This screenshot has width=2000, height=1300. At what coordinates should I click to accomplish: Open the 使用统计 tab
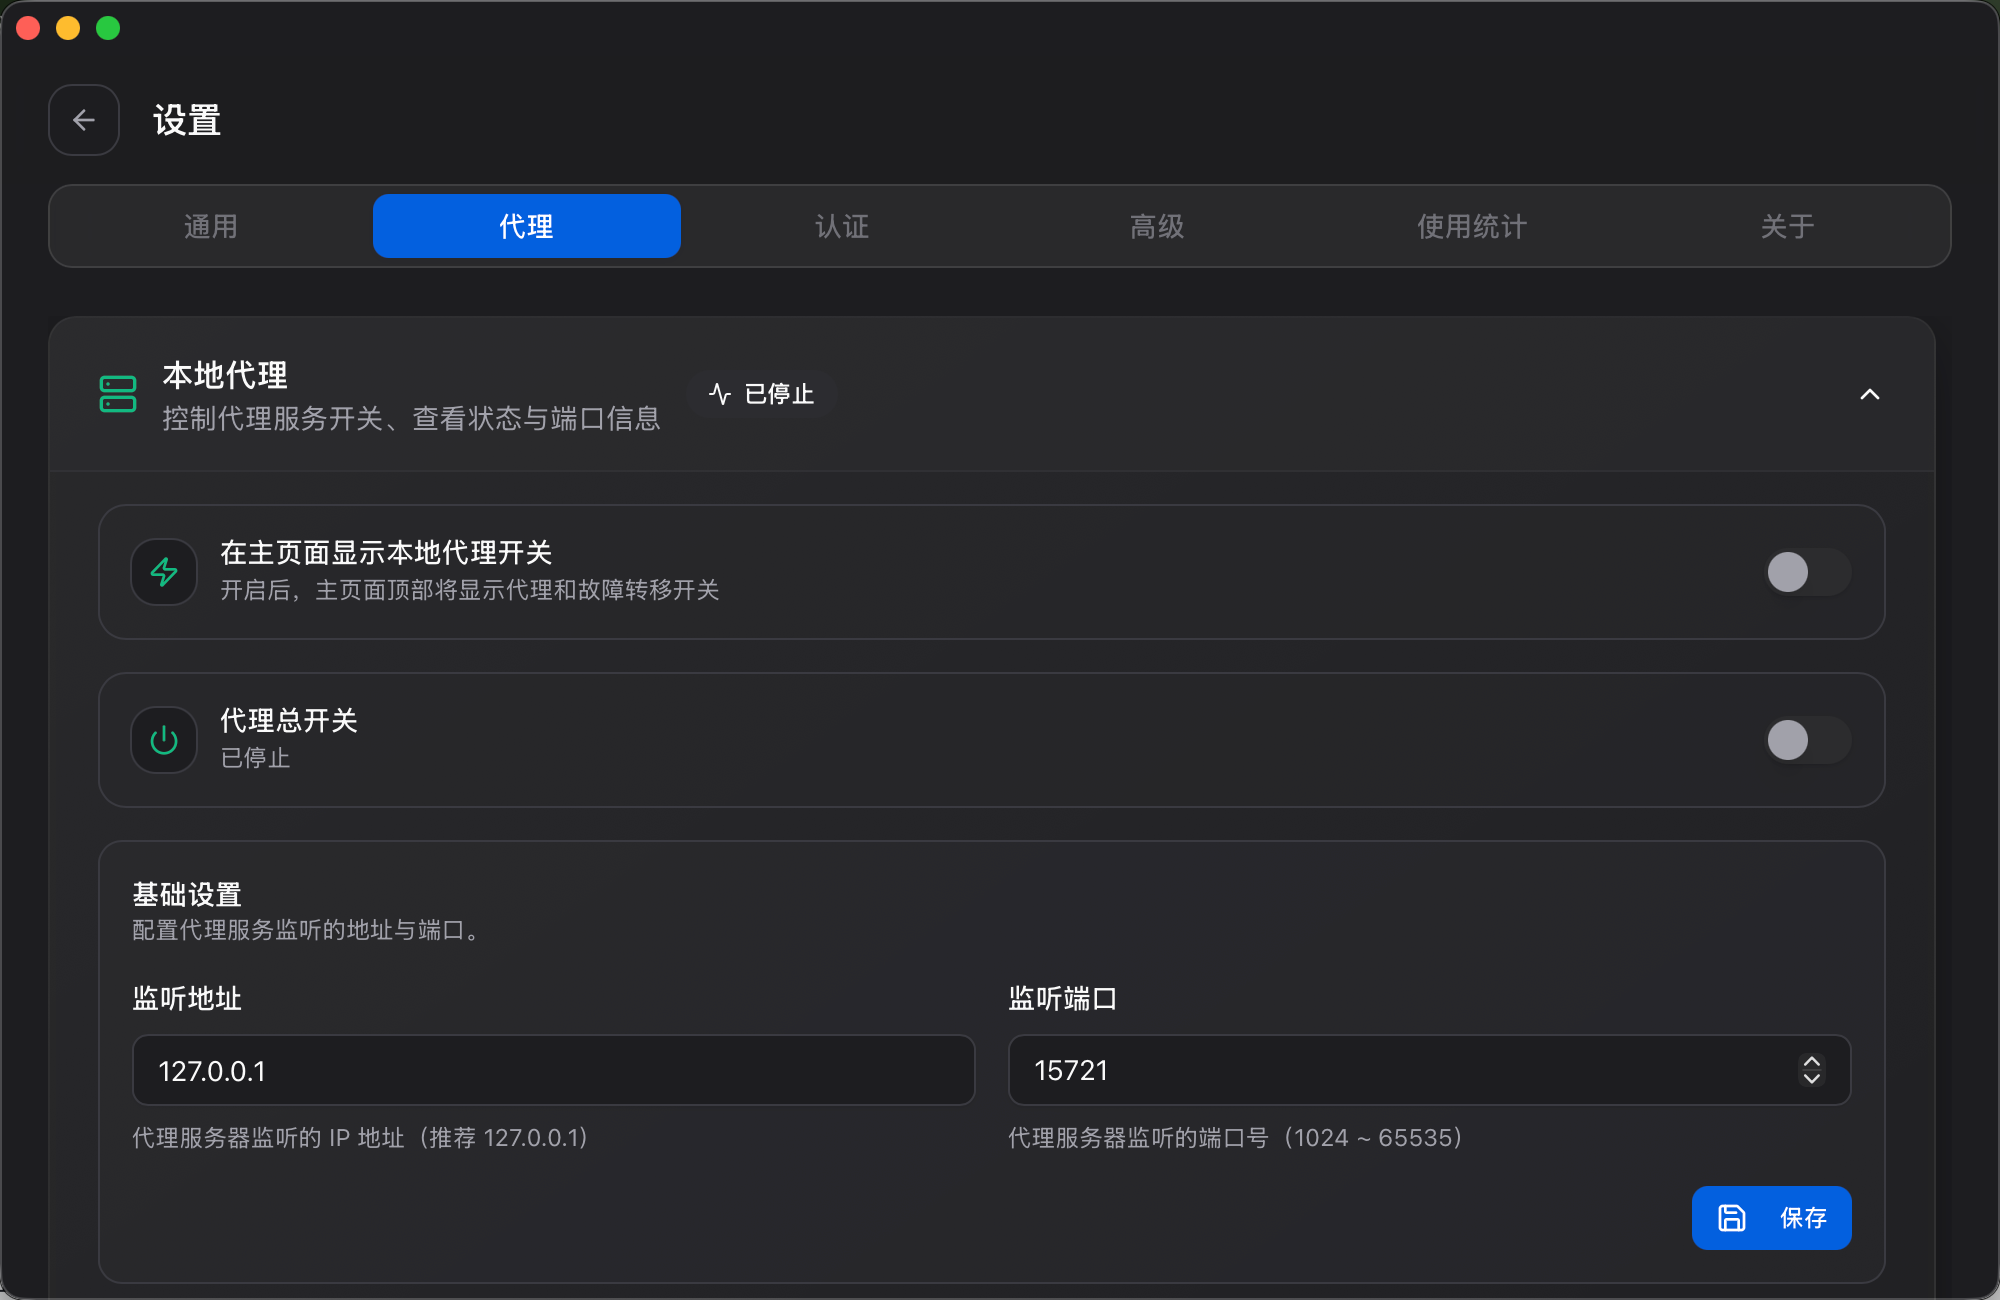[1472, 226]
